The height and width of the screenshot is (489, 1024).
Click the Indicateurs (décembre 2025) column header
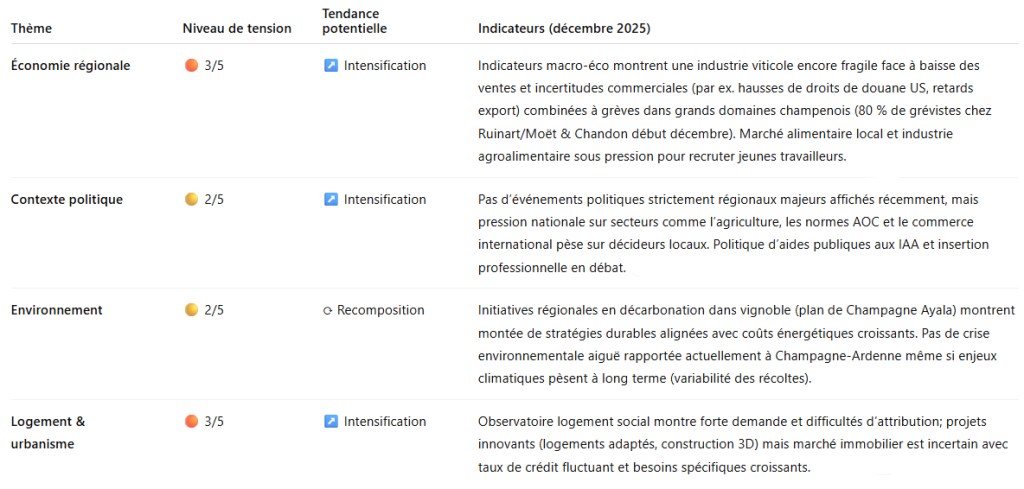point(564,28)
